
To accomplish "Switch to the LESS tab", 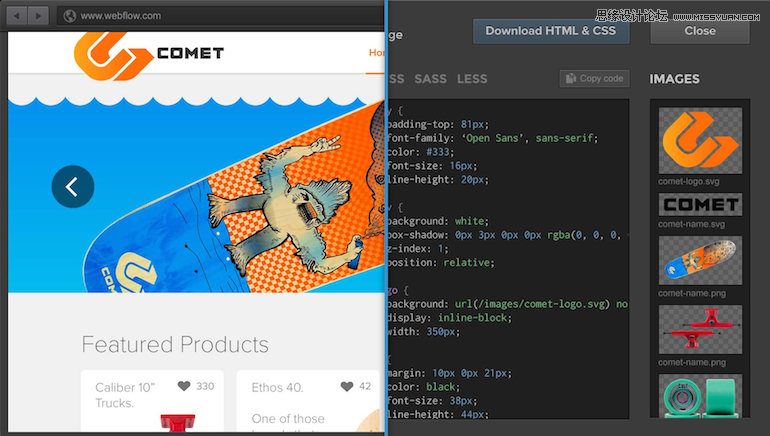I will click(x=472, y=79).
